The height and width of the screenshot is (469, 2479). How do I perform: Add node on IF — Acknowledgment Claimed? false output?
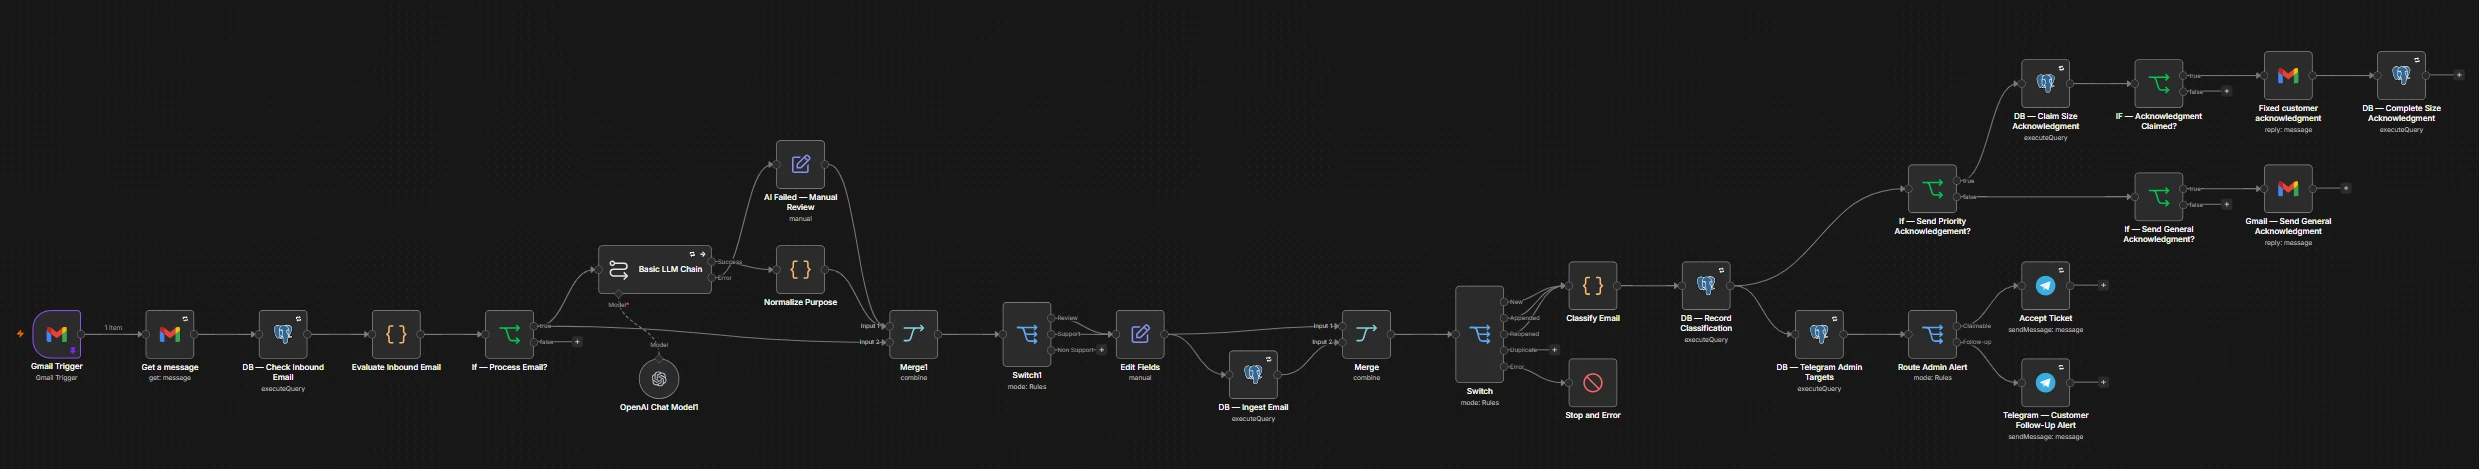pos(2226,91)
